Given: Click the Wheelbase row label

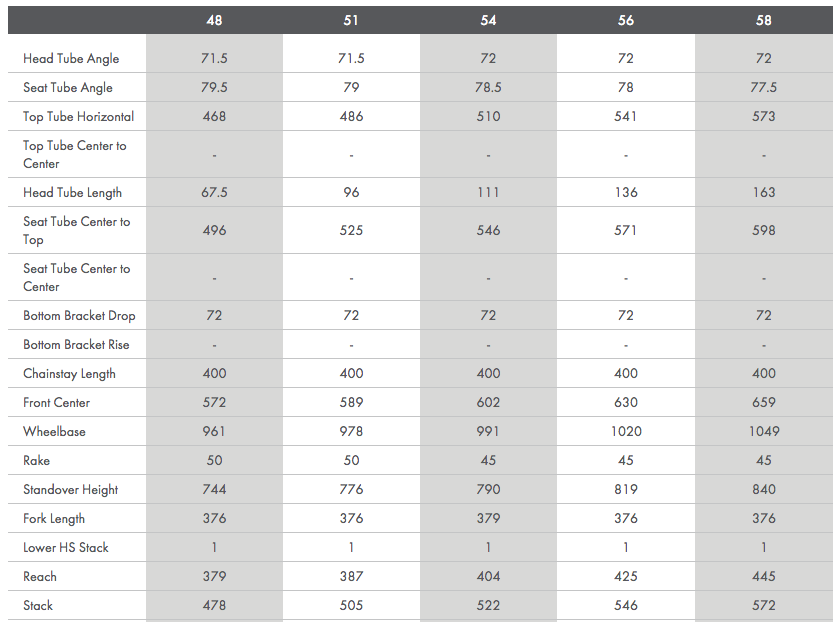Looking at the screenshot, I should (54, 432).
